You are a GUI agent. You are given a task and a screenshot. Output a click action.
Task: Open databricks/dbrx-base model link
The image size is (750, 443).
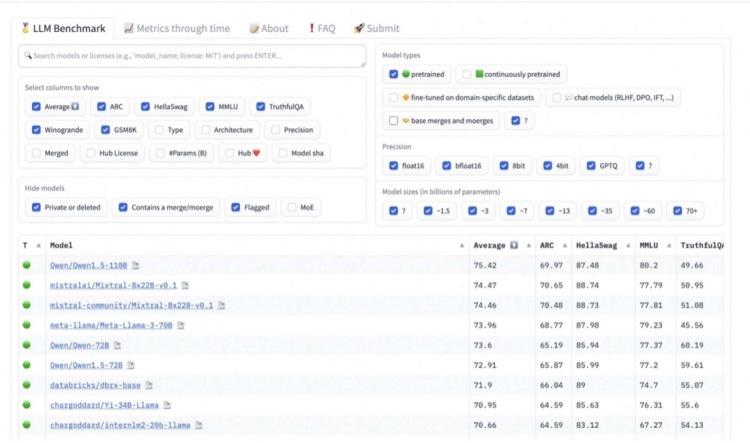tap(95, 385)
